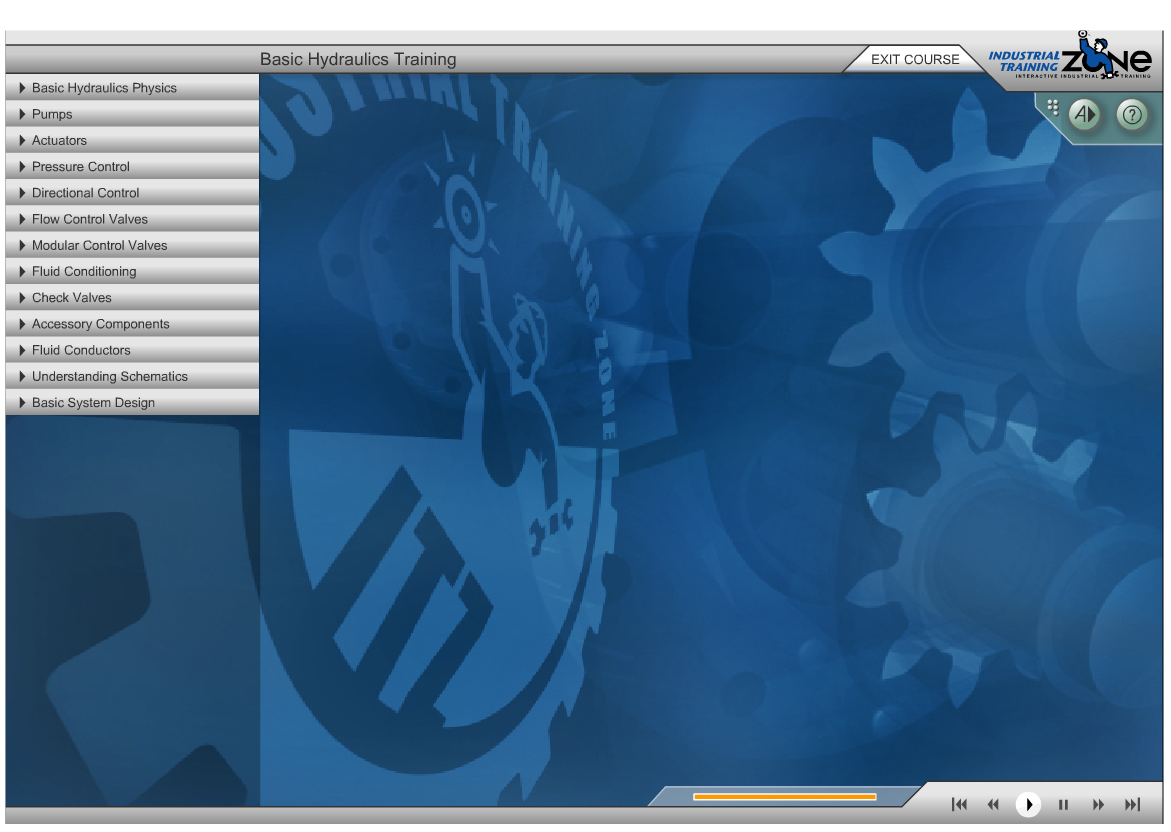Expand the Basic Hydraulics Physics arrow

coord(22,87)
